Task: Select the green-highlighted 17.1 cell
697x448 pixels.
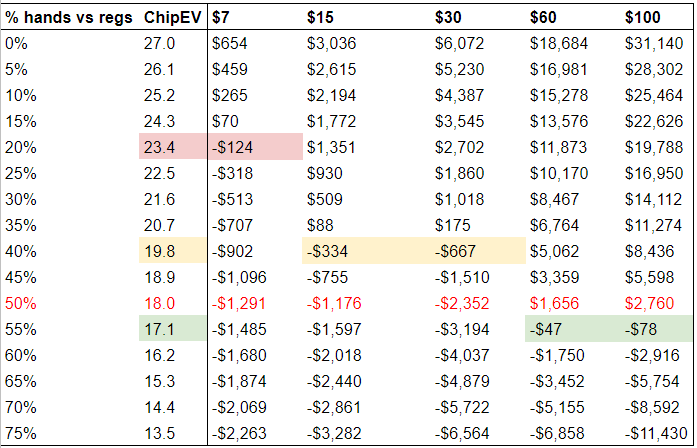Action: click(173, 329)
